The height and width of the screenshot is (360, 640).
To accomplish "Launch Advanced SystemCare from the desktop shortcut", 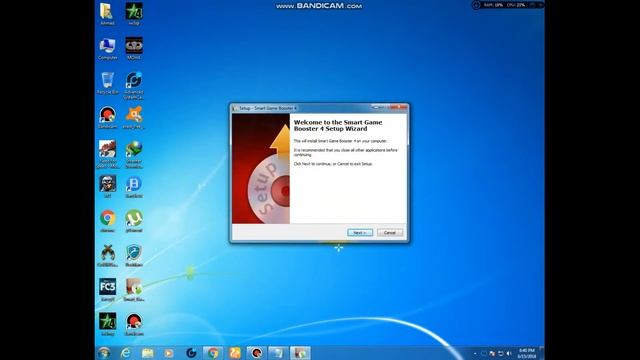I will 134,85.
